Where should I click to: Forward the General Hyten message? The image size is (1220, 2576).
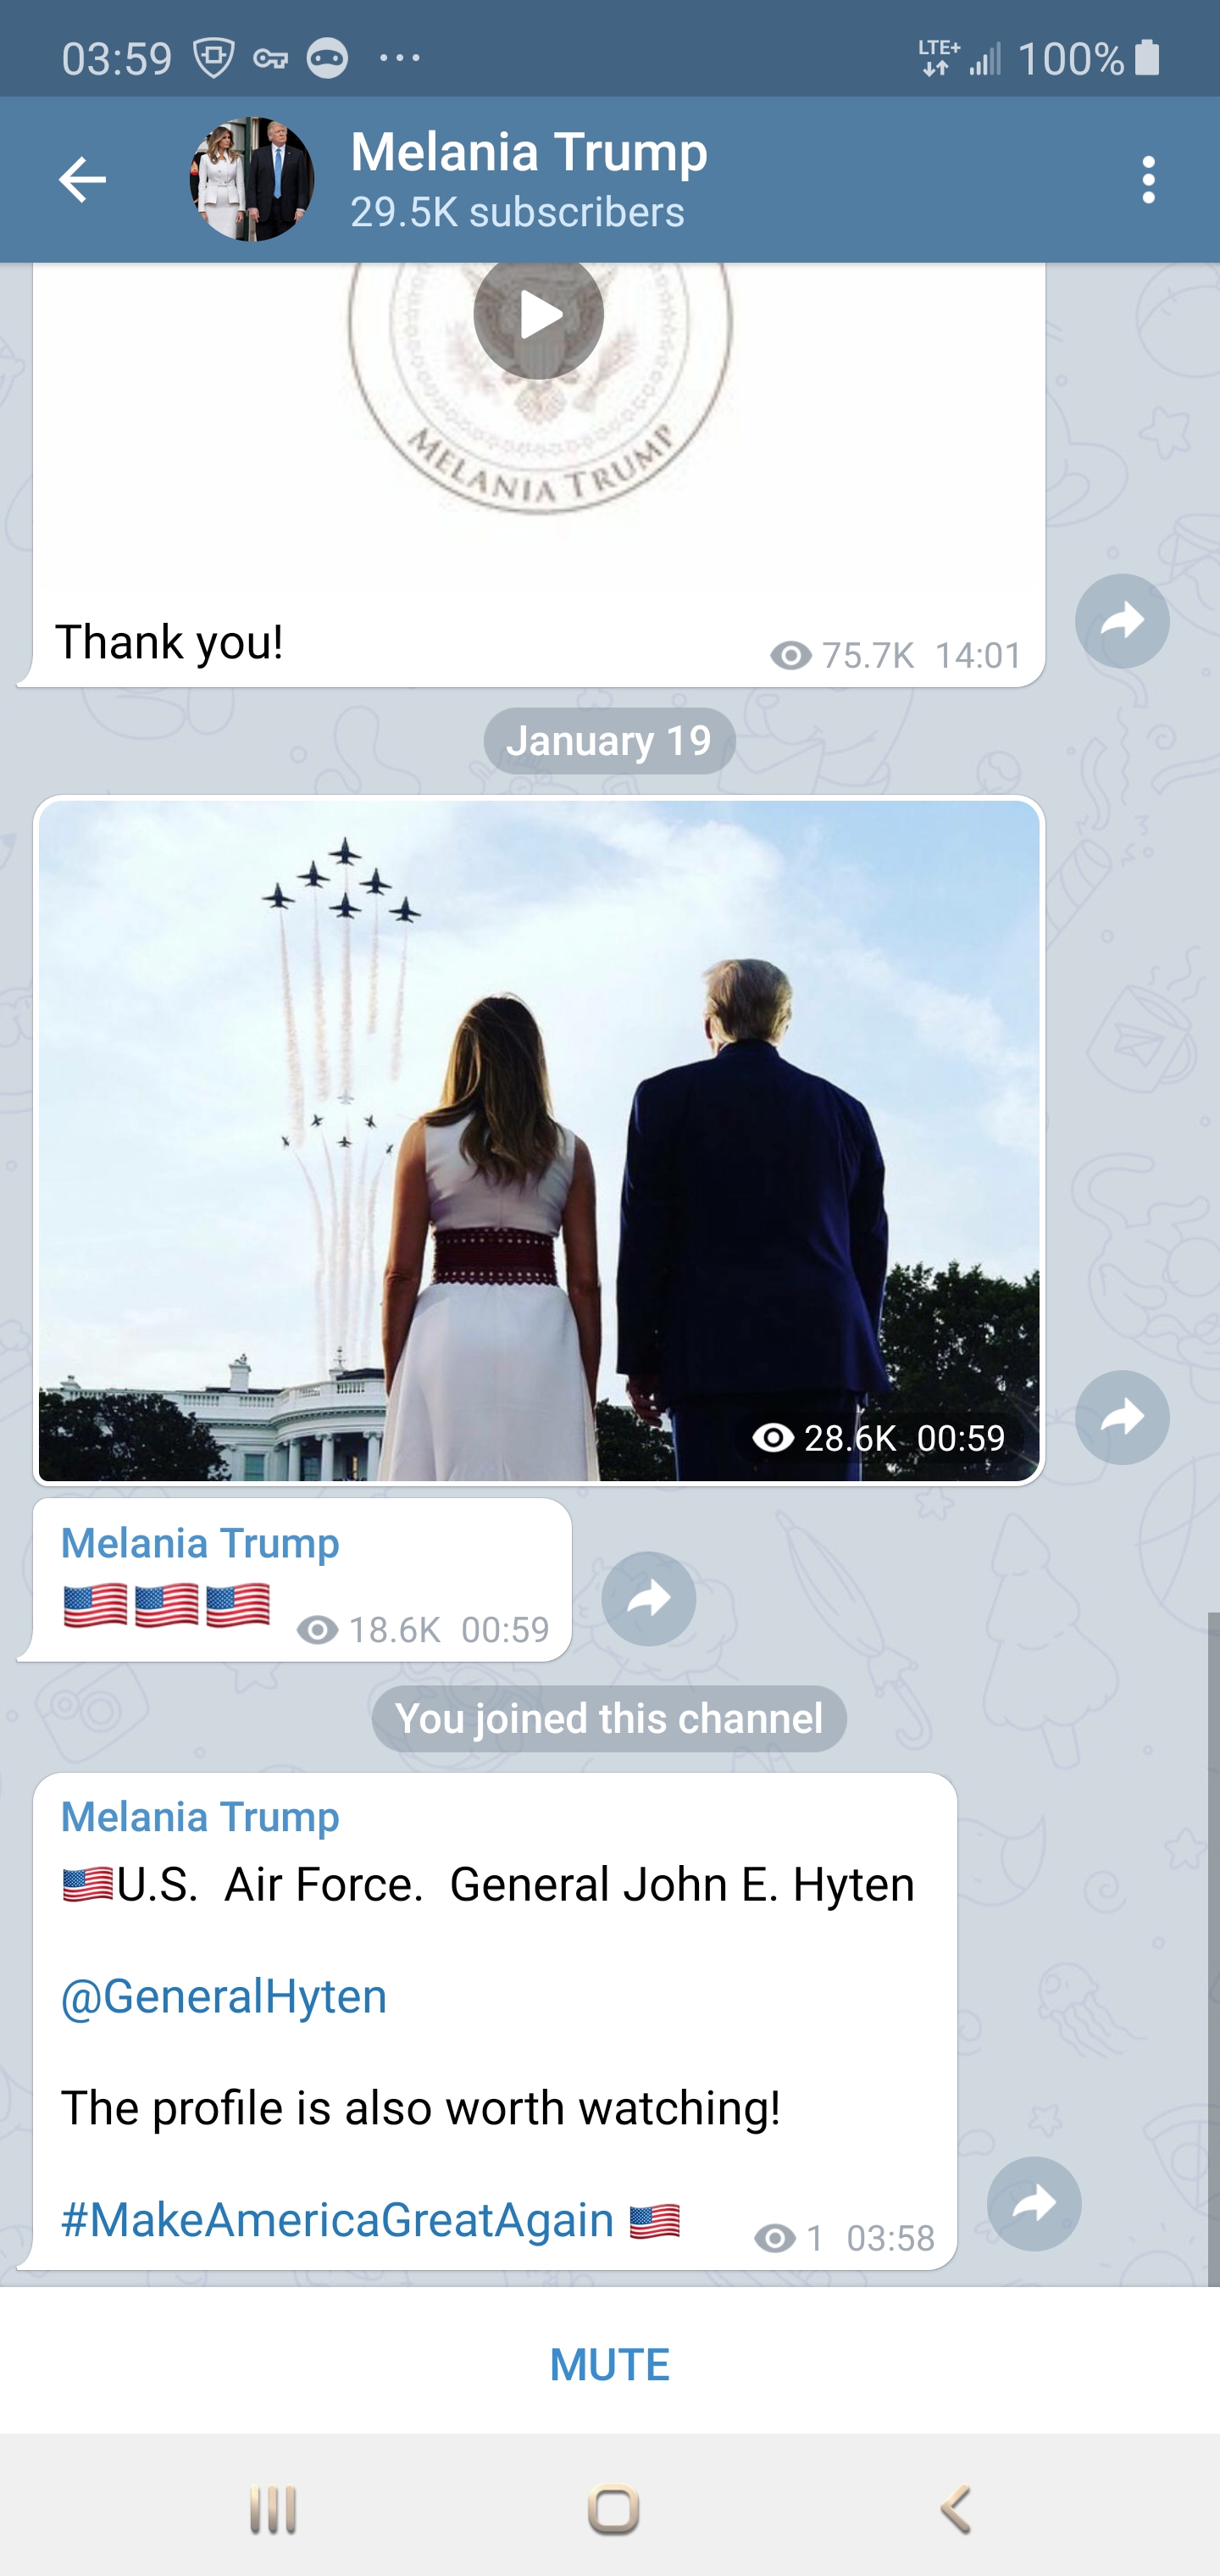[1034, 2204]
